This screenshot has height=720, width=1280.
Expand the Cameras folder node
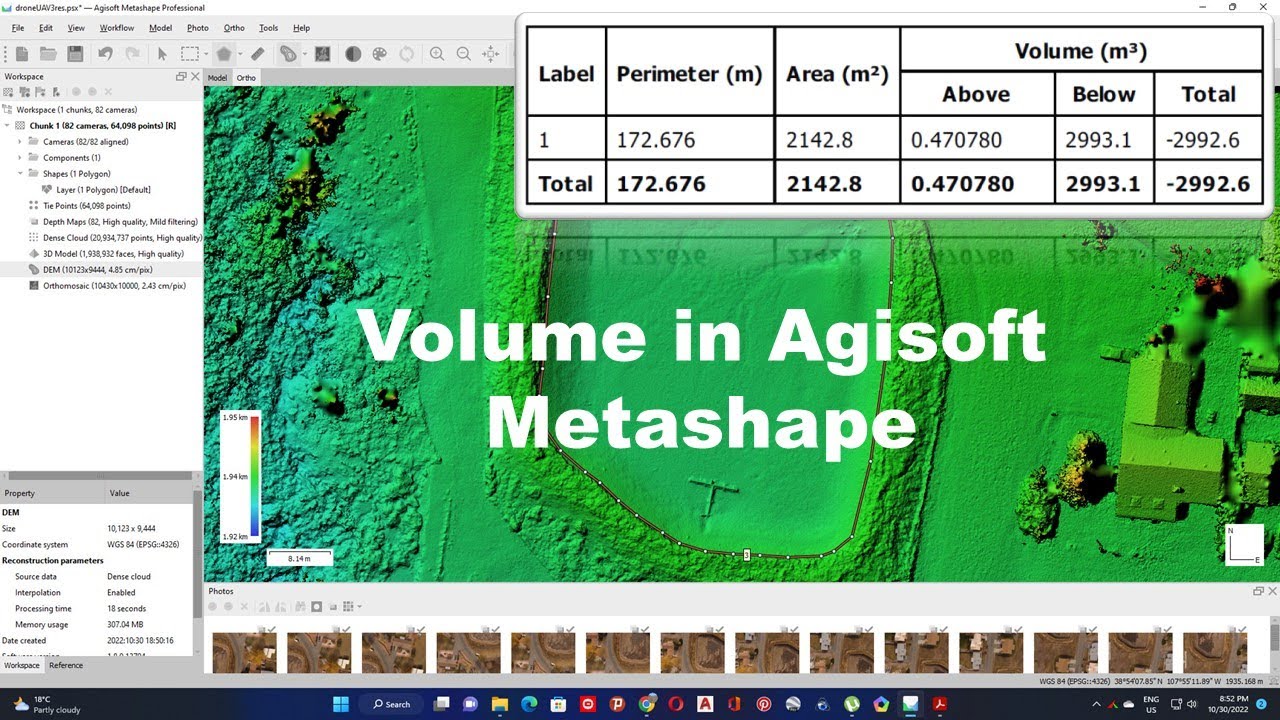point(19,142)
